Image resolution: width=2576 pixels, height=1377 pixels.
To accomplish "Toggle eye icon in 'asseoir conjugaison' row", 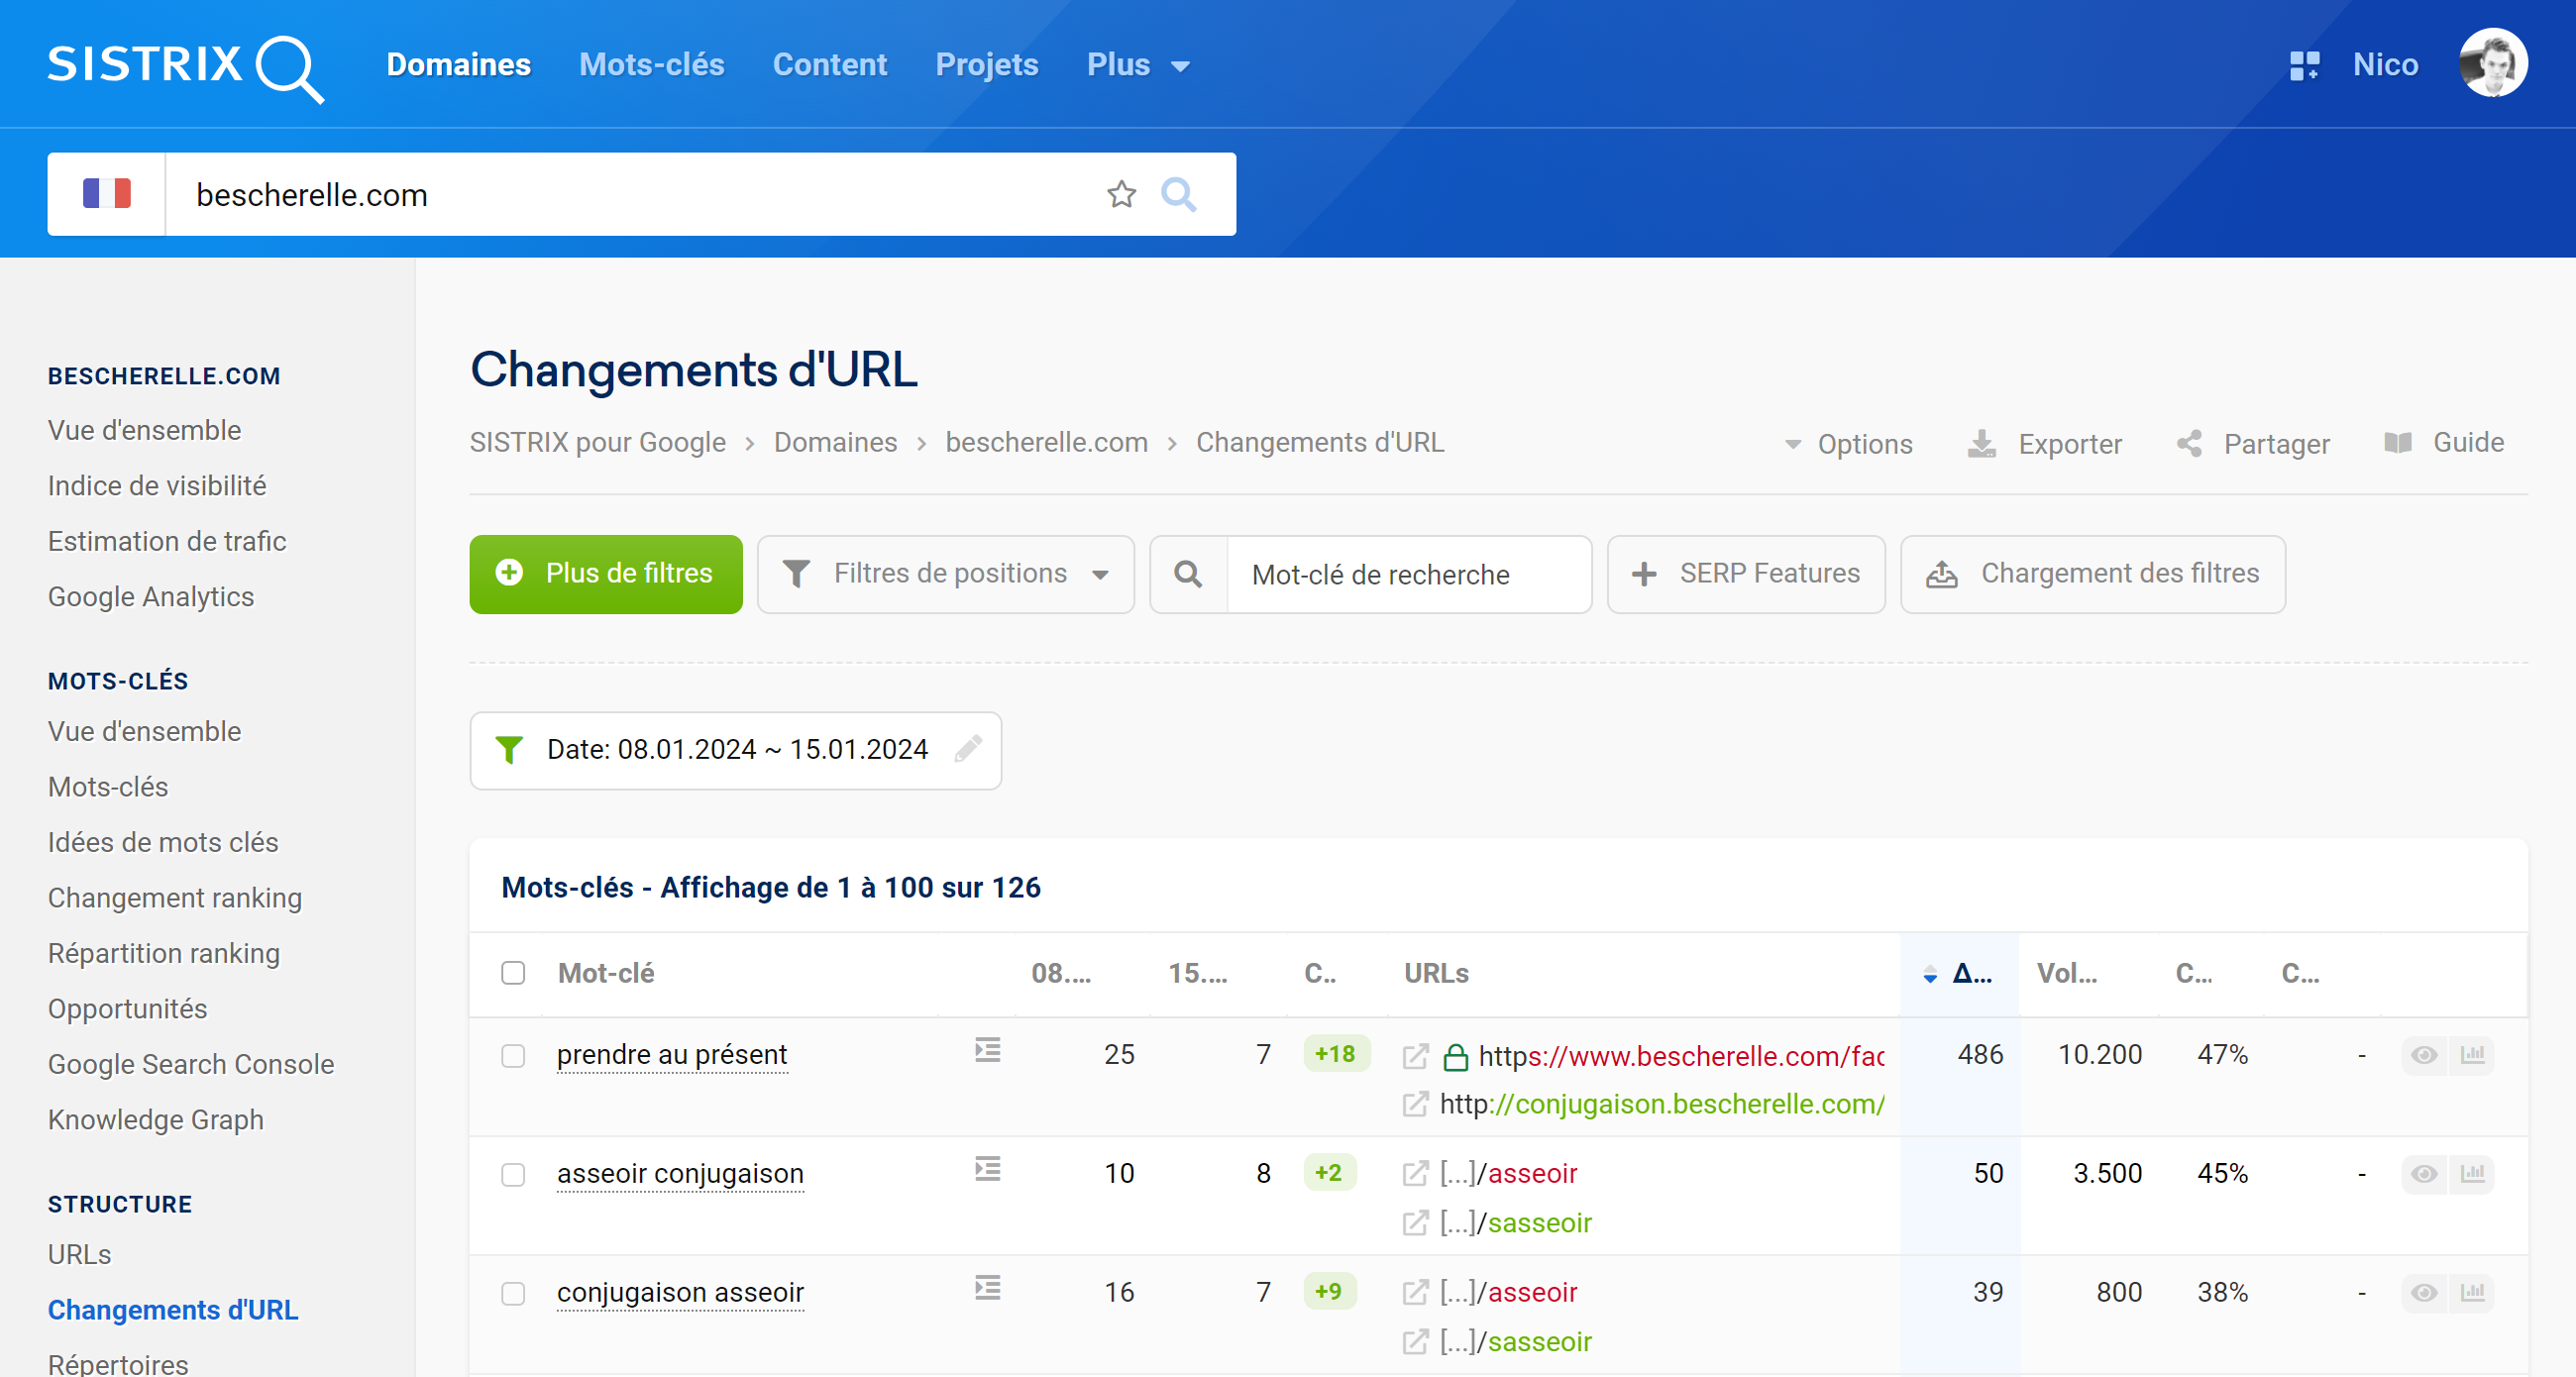I will click(x=2424, y=1174).
